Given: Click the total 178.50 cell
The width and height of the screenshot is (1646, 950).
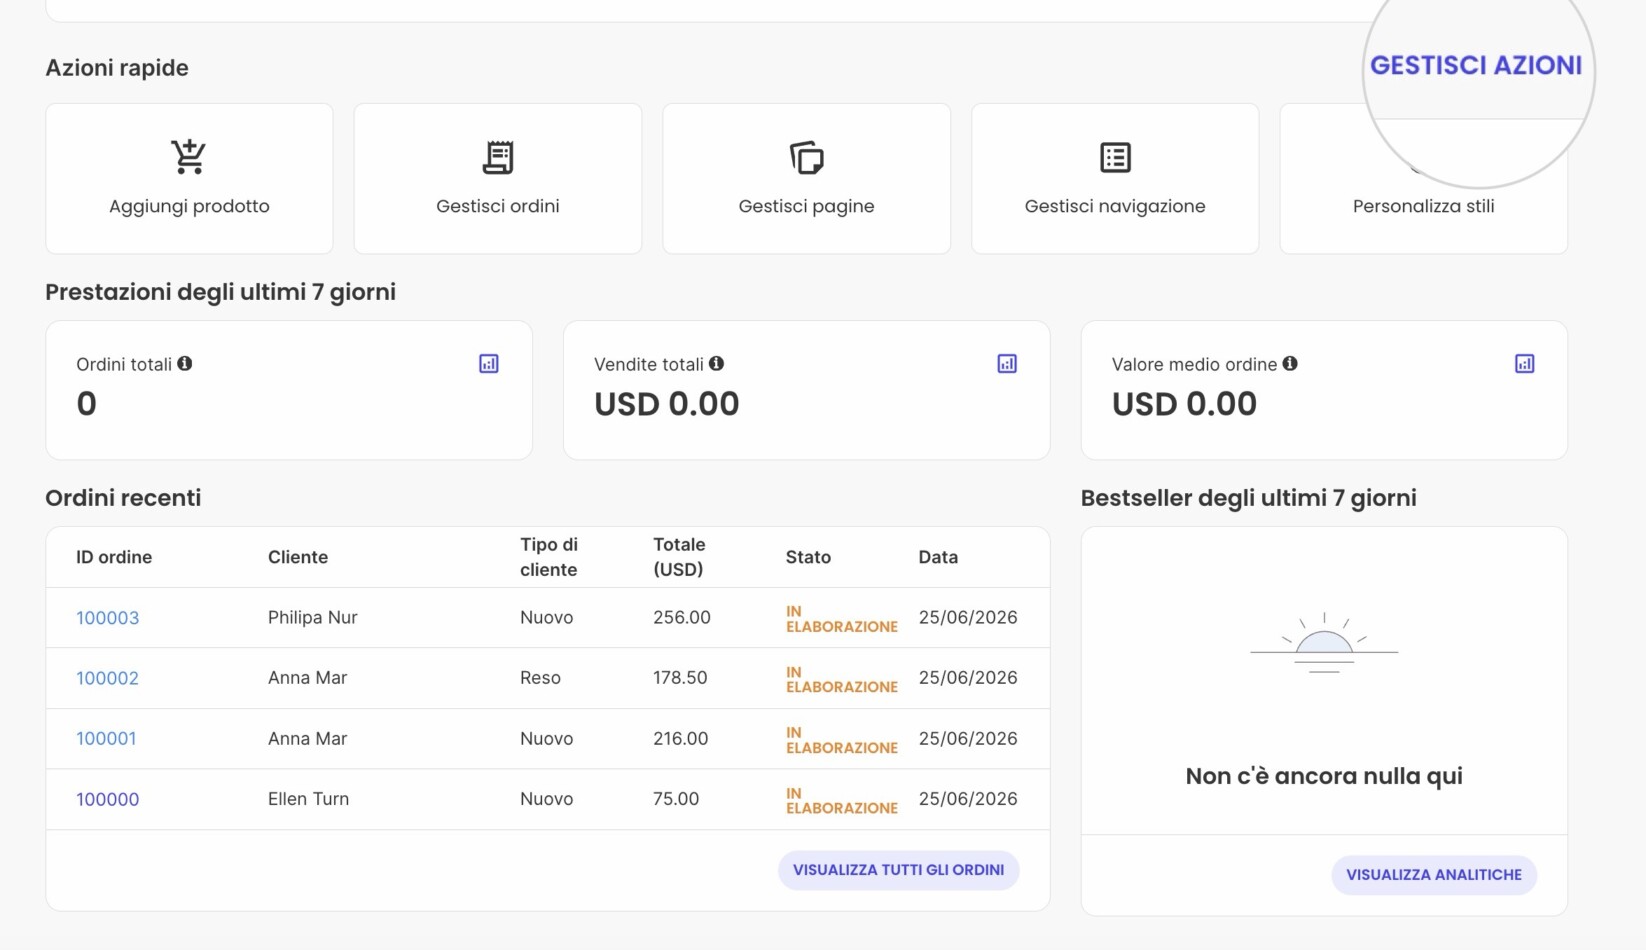Looking at the screenshot, I should pos(680,678).
